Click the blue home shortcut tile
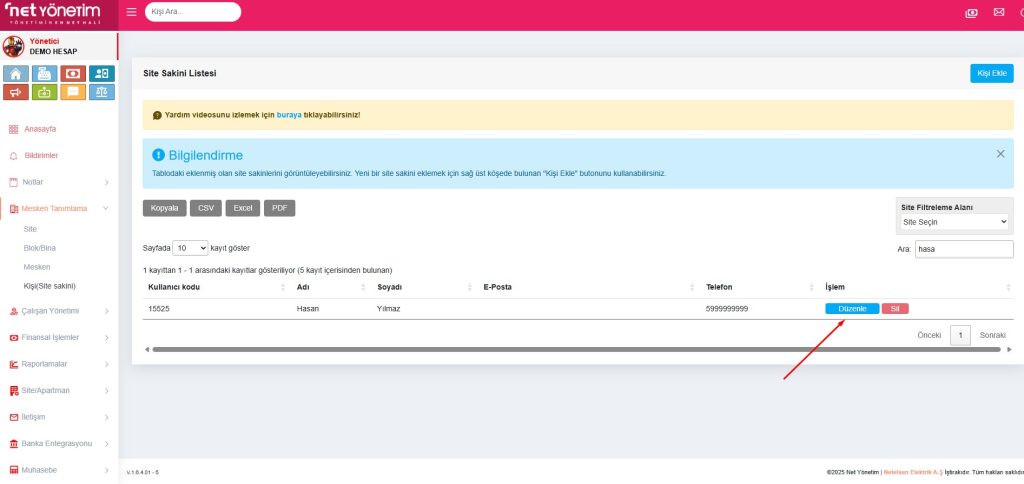The width and height of the screenshot is (1024, 484). tap(15, 73)
